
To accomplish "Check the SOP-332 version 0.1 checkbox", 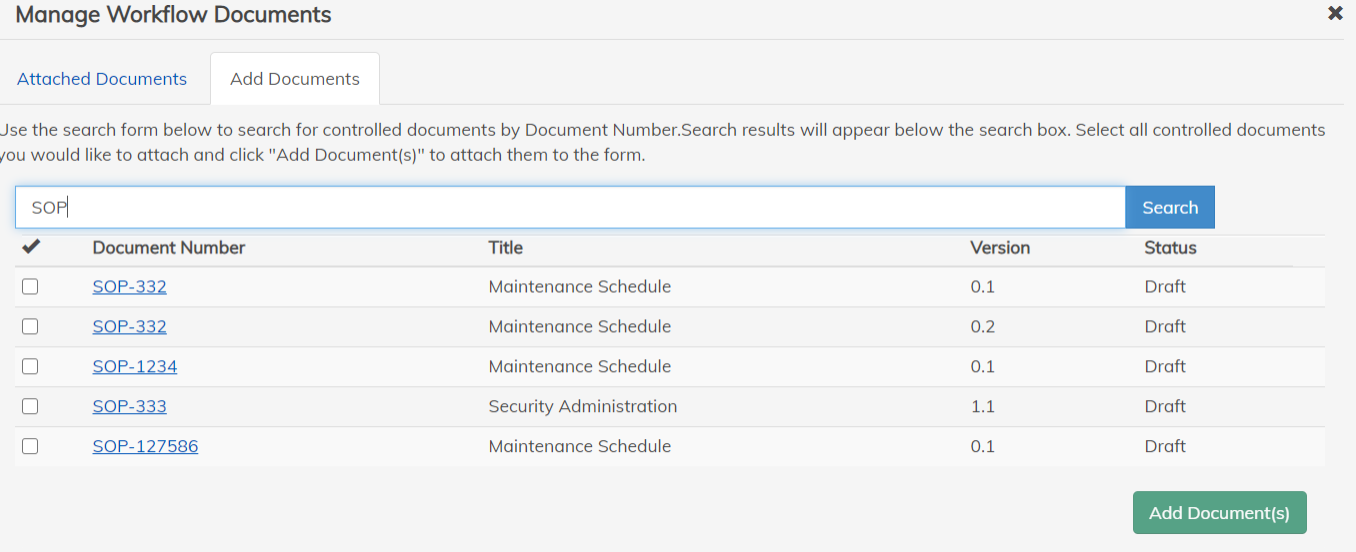I will click(30, 287).
